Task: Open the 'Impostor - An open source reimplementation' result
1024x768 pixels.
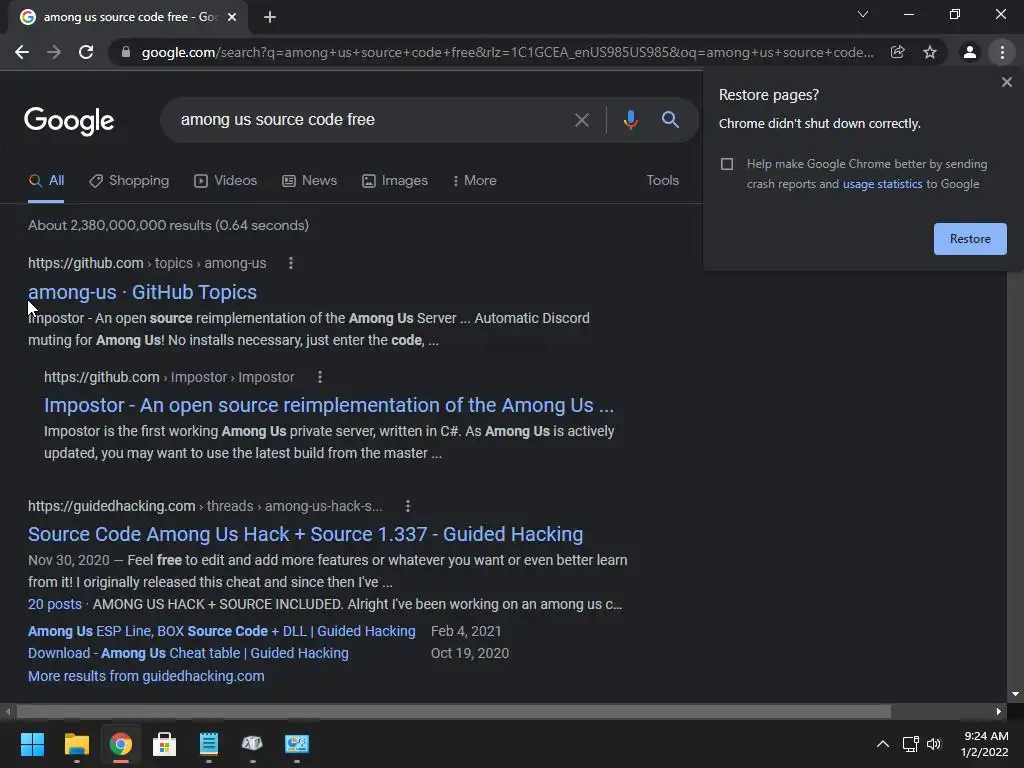Action: pos(329,406)
